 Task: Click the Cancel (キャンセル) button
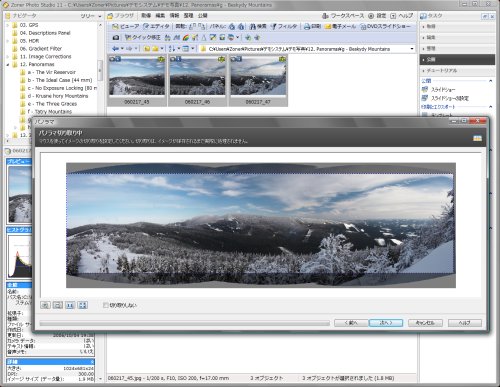click(x=425, y=323)
